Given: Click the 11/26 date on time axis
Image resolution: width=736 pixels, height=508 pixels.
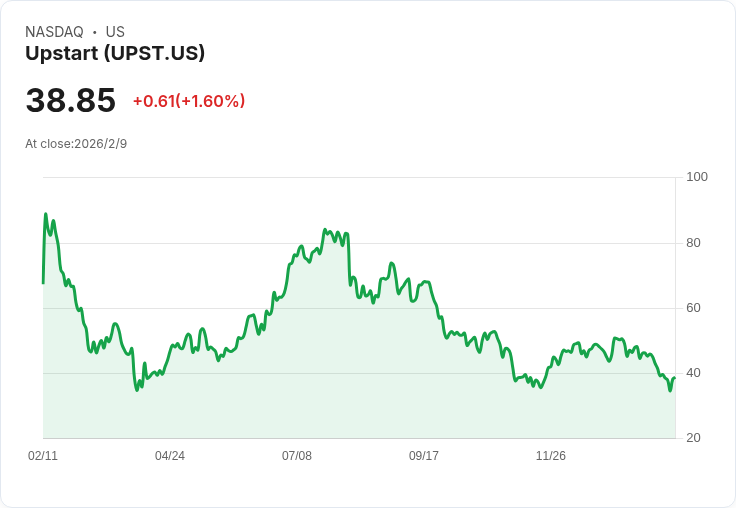Looking at the screenshot, I should pyautogui.click(x=551, y=456).
